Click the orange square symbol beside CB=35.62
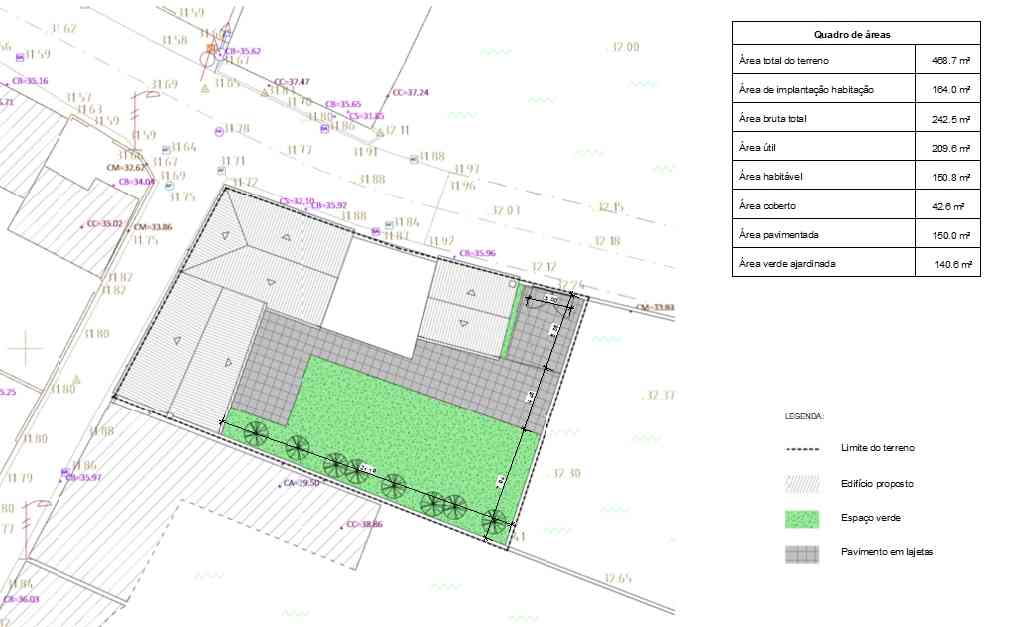 [x=211, y=47]
